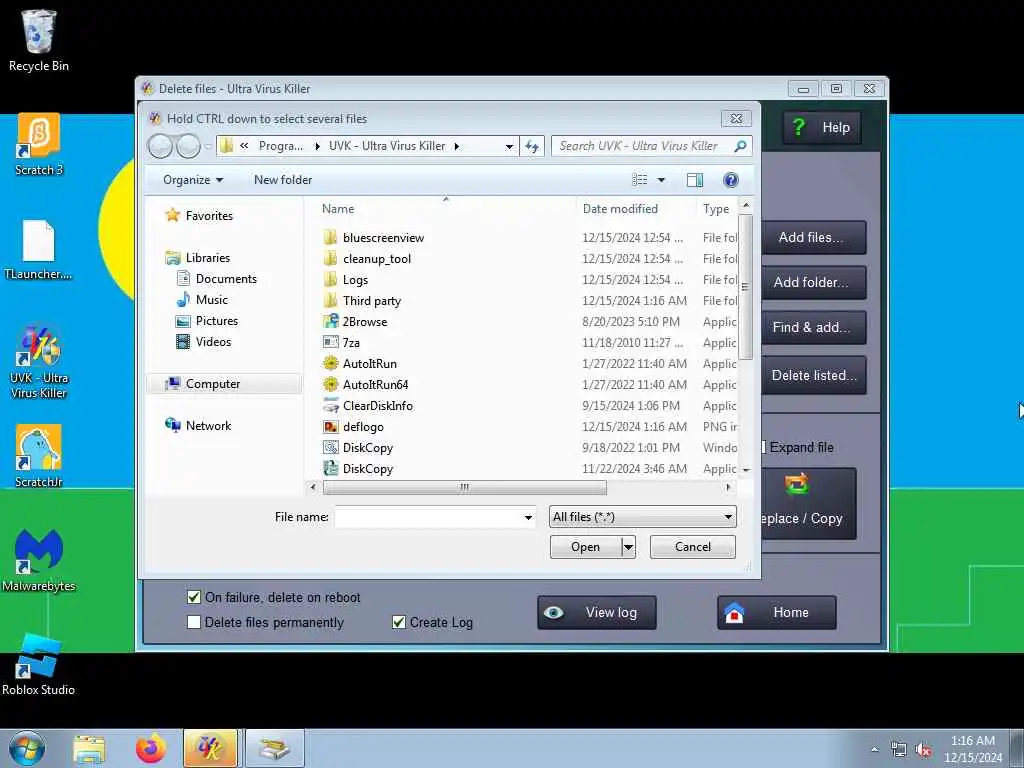Click the vertical scrollbar down arrow
The width and height of the screenshot is (1024, 768).
click(746, 470)
